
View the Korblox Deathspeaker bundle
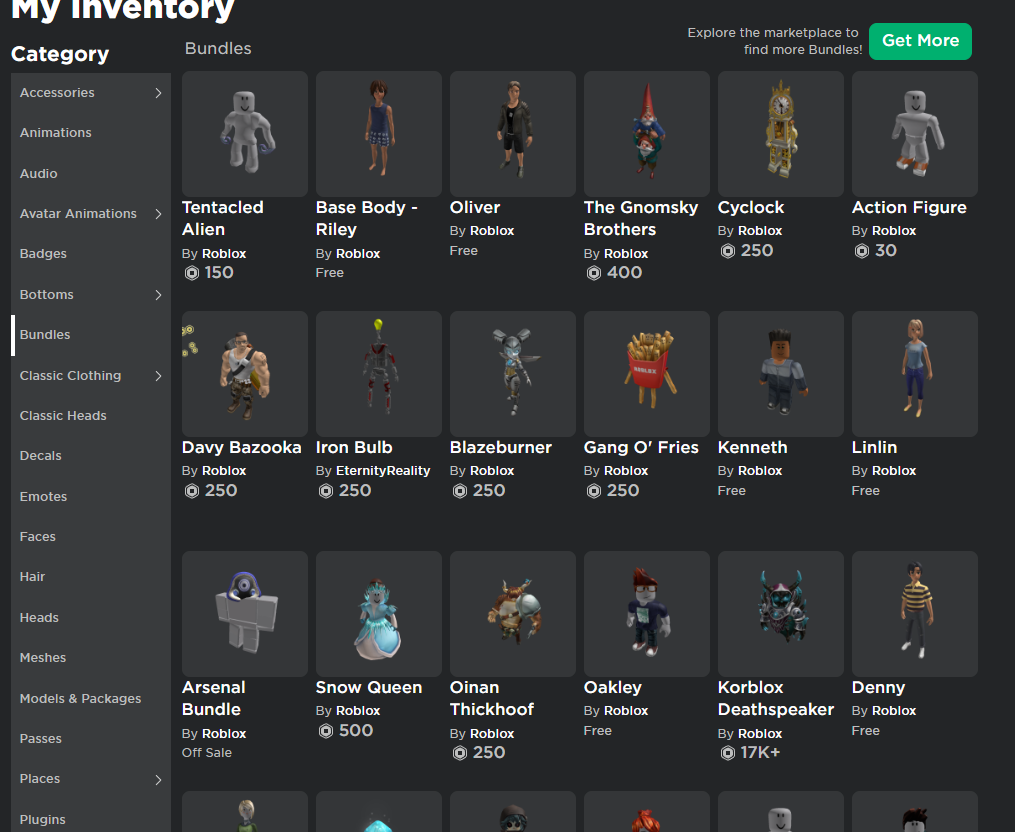780,613
